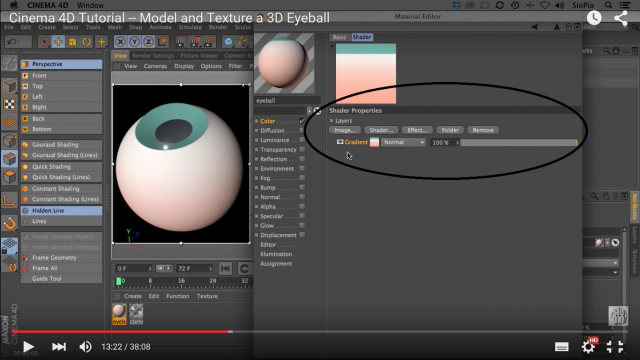Image resolution: width=640 pixels, height=360 pixels.
Task: Toggle the Z-axis lock icon
Action: 149,42
